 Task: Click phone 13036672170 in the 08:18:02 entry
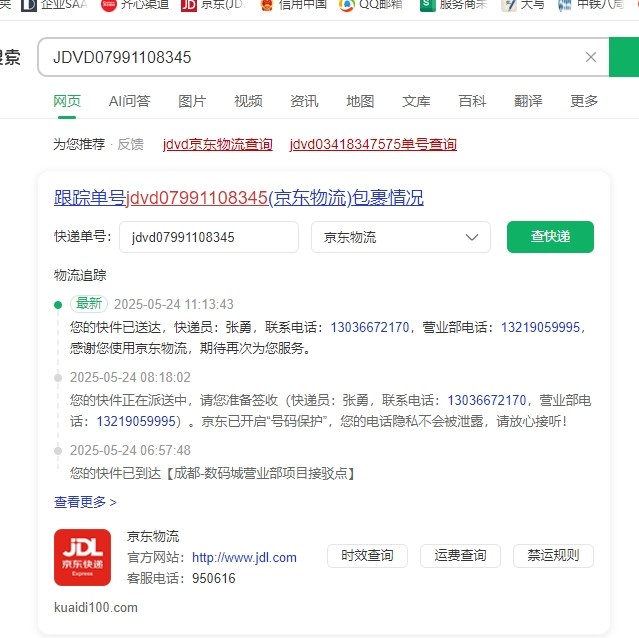pyautogui.click(x=487, y=400)
